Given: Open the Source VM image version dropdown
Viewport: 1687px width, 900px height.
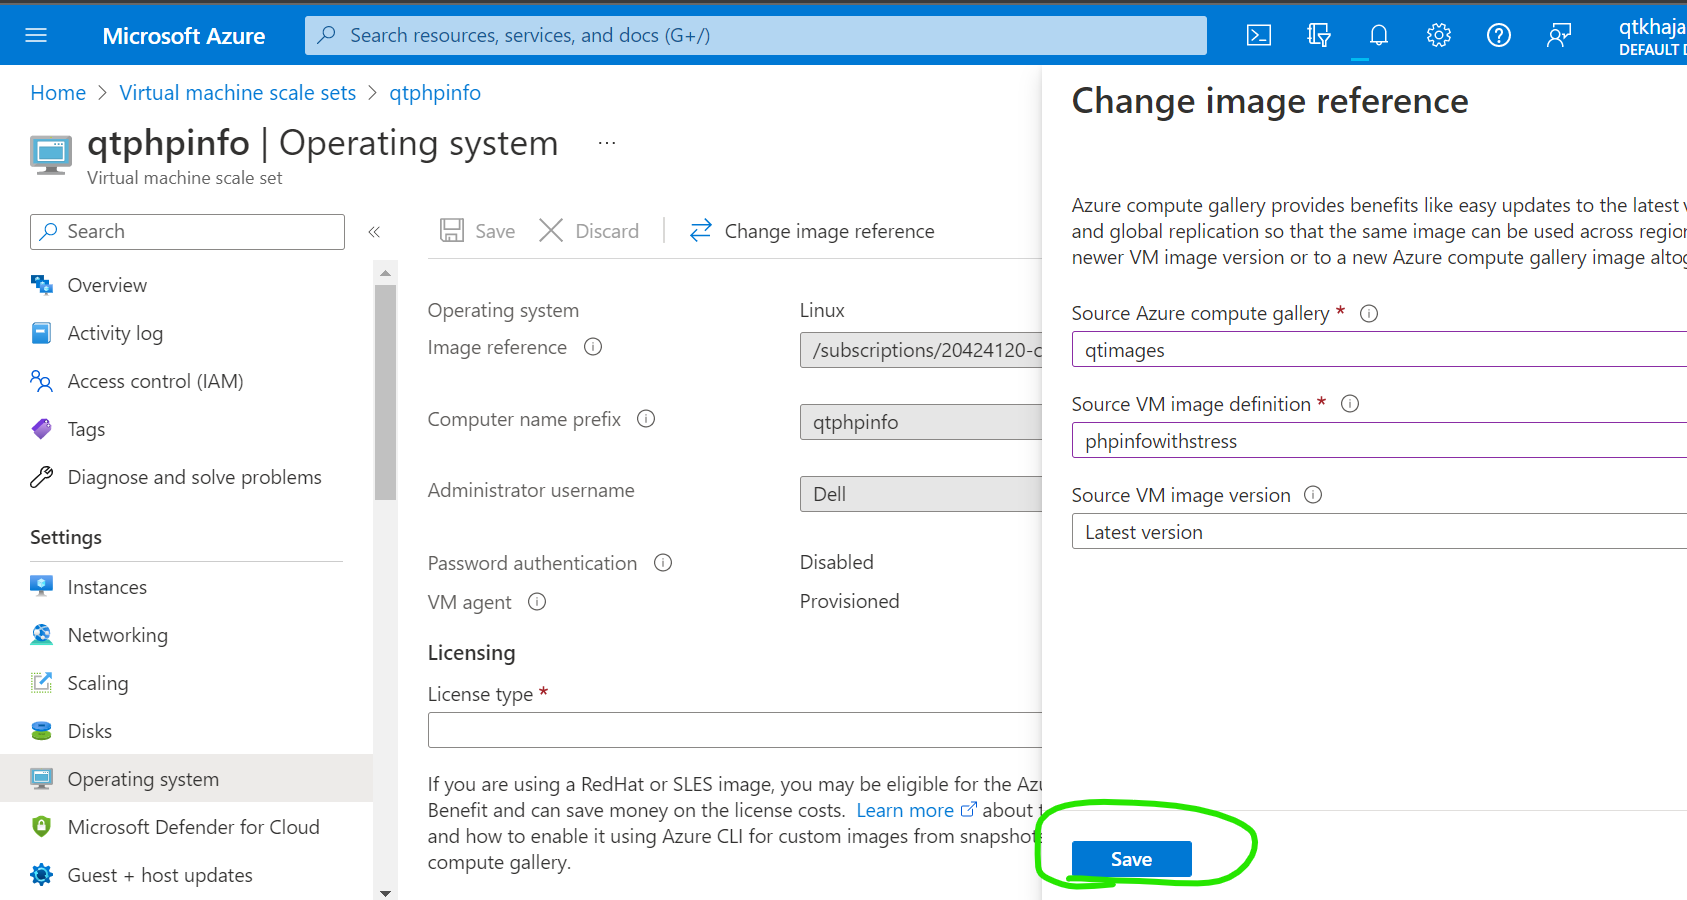Looking at the screenshot, I should point(1379,532).
